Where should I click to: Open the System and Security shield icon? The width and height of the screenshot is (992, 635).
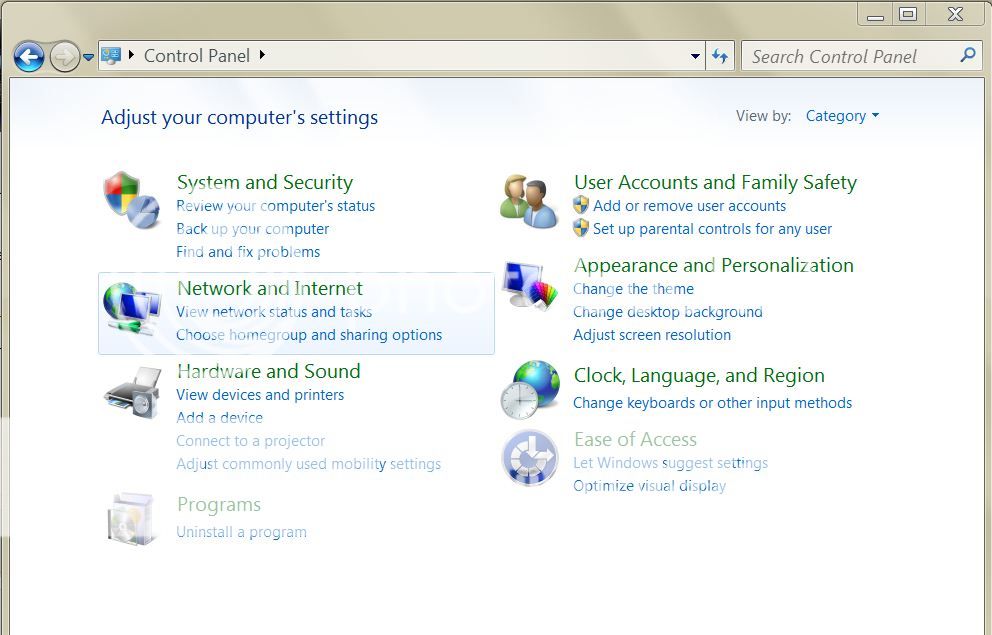[x=132, y=200]
